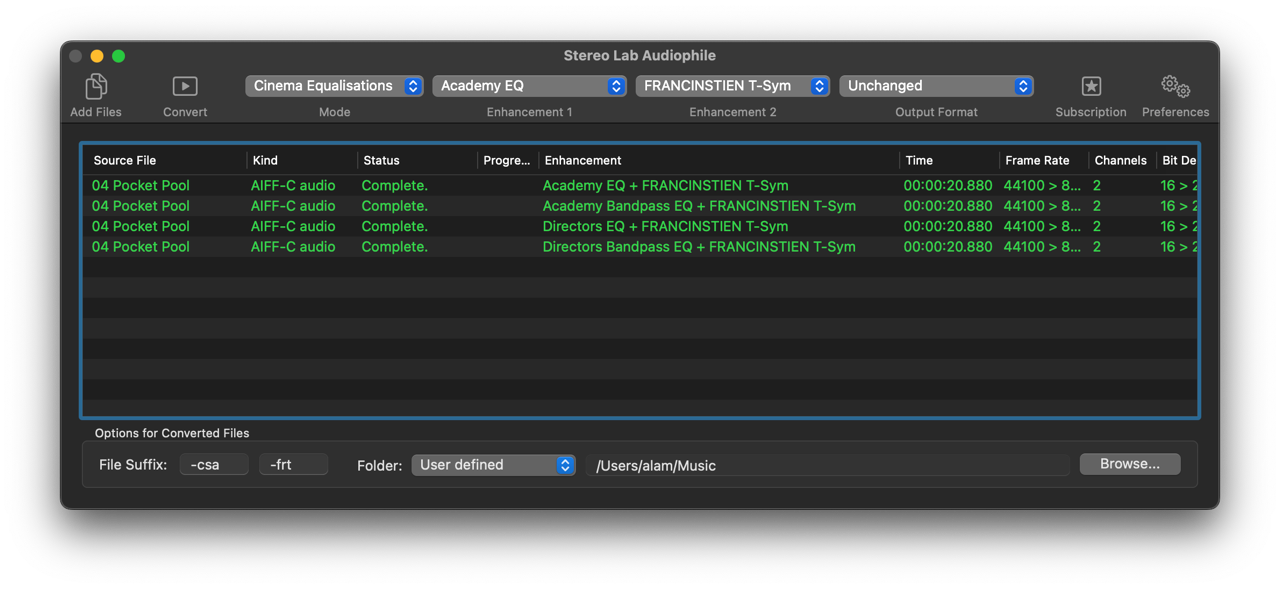Expand the Unchanged output format dropdown
The image size is (1280, 589).
(x=936, y=86)
